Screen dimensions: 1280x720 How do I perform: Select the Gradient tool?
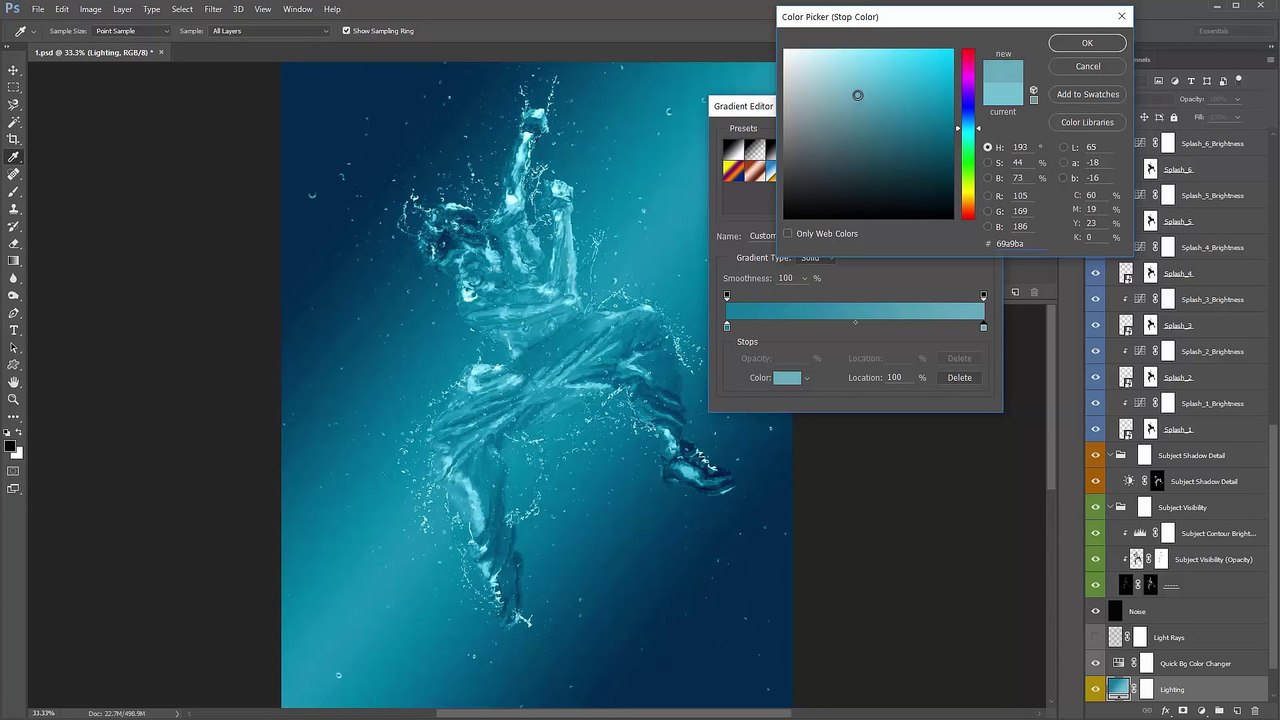[x=14, y=261]
